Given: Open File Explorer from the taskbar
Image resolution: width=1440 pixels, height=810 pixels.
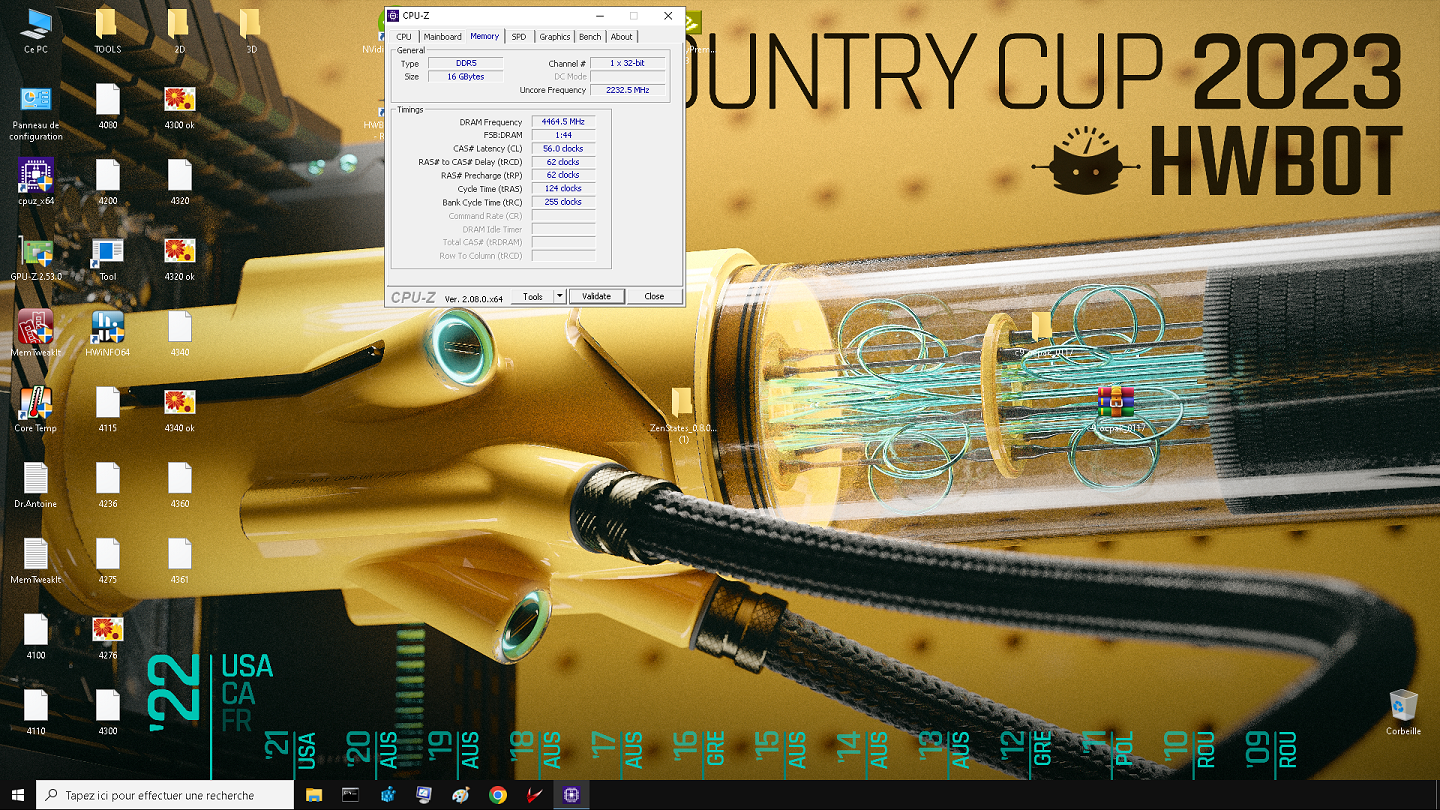Looking at the screenshot, I should [314, 795].
